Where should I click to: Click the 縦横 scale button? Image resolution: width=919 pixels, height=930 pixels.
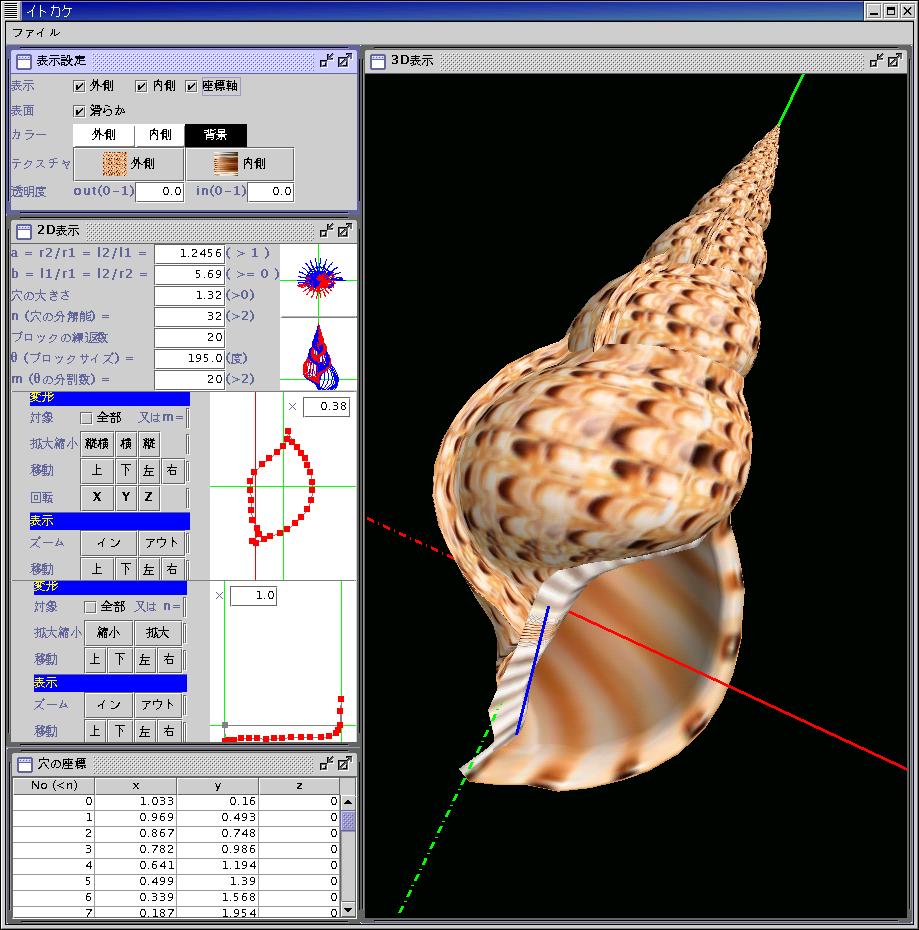[96, 443]
